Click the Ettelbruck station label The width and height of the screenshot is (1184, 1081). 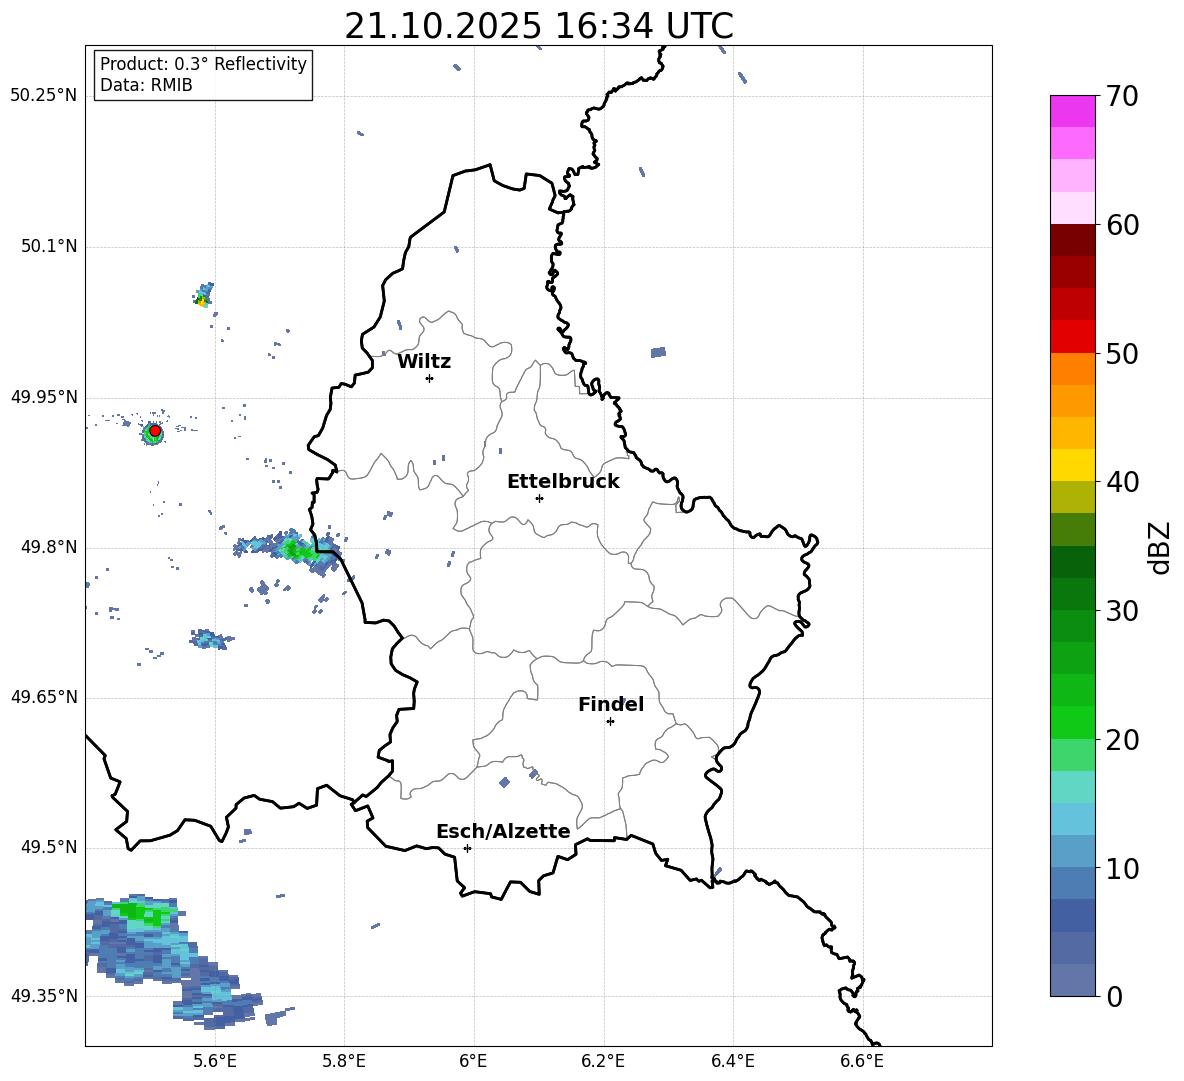(x=563, y=482)
